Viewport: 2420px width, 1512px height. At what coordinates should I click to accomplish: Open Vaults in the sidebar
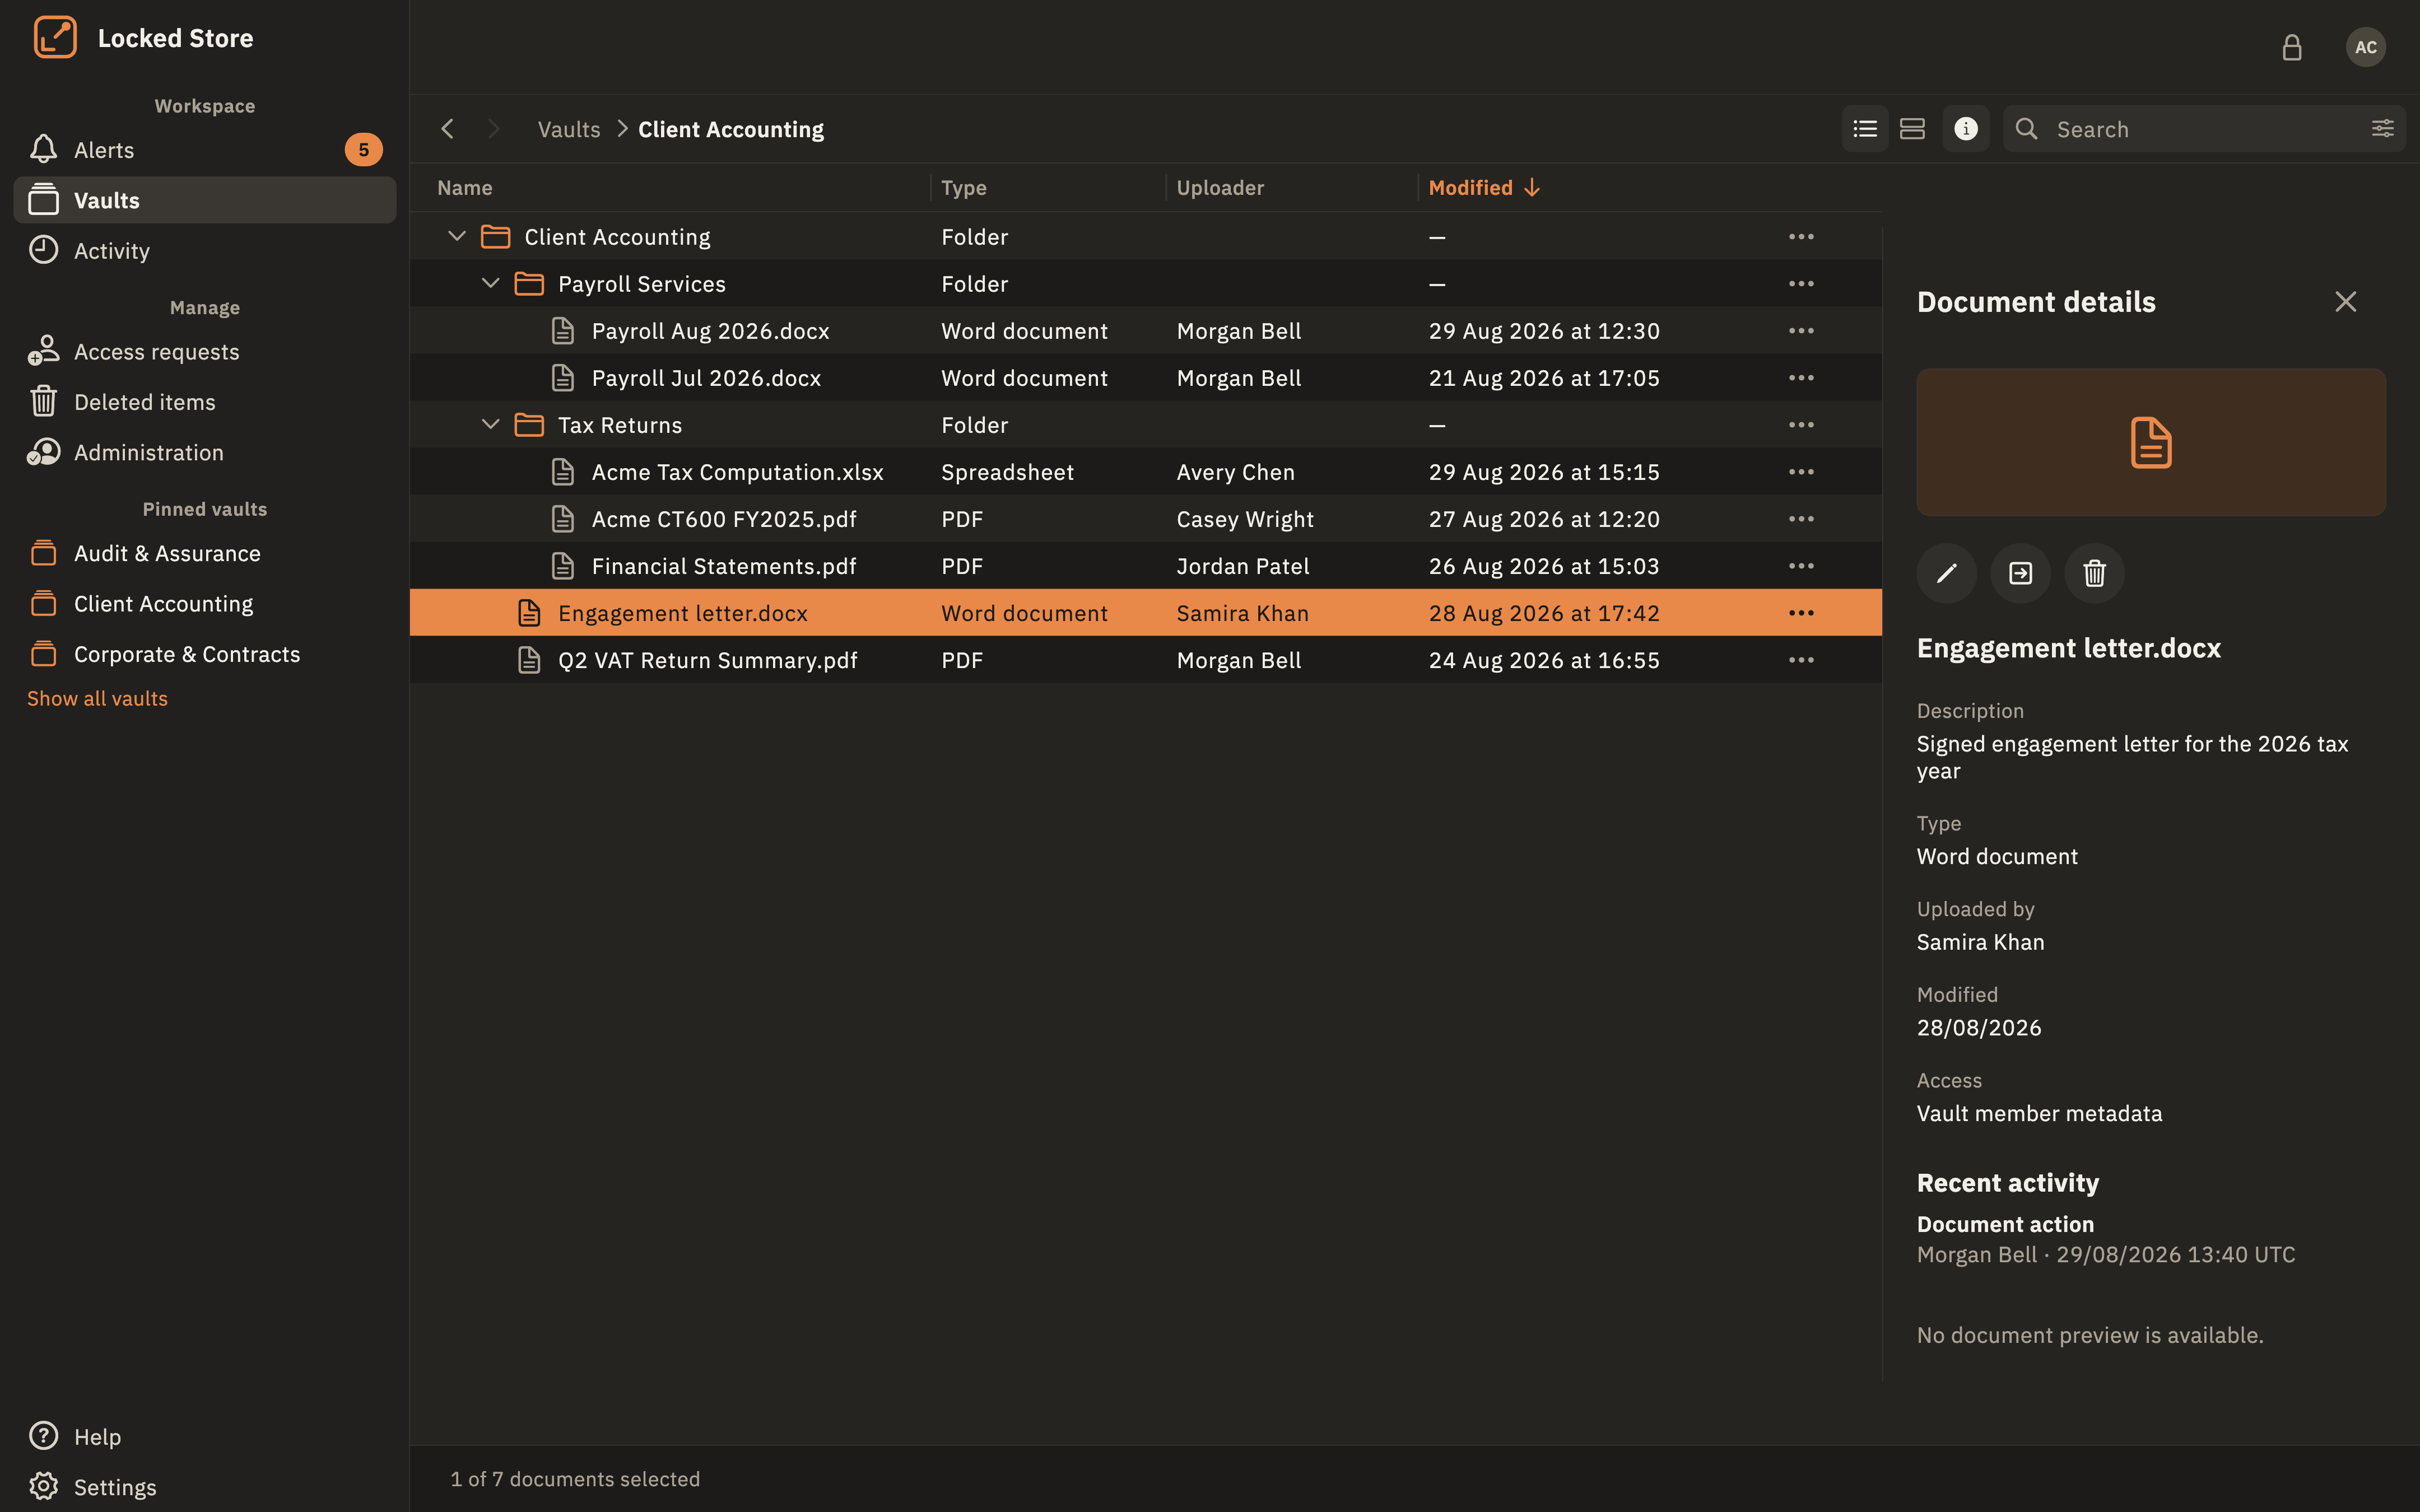coord(205,200)
